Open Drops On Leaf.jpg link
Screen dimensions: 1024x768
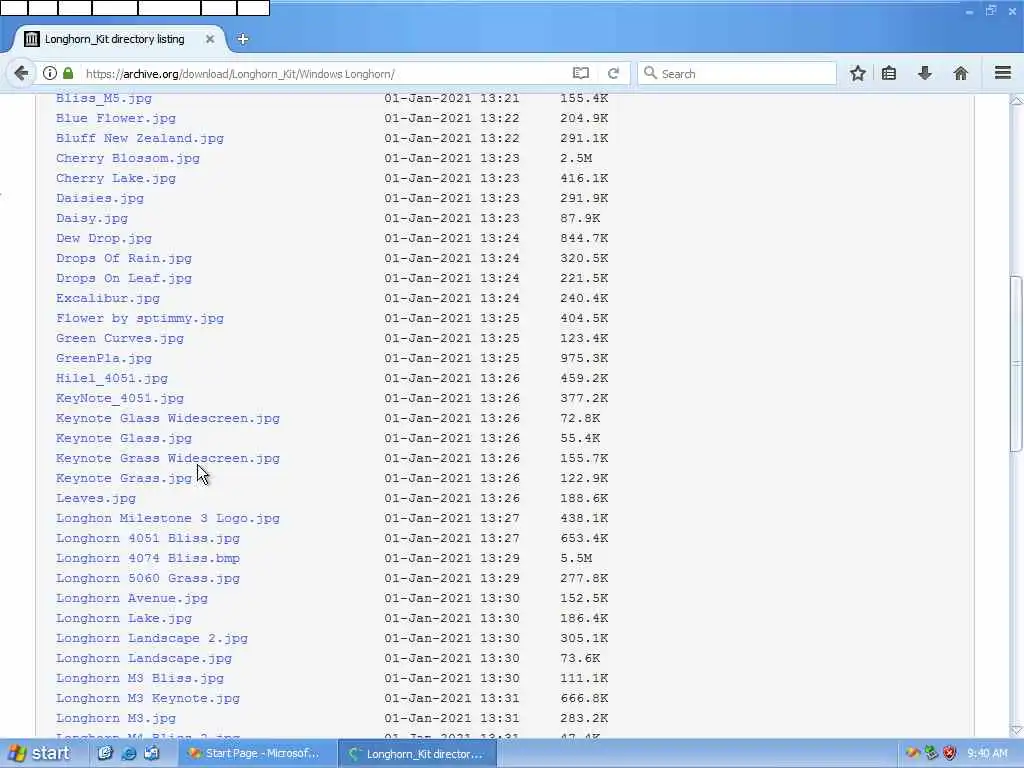[x=124, y=278]
